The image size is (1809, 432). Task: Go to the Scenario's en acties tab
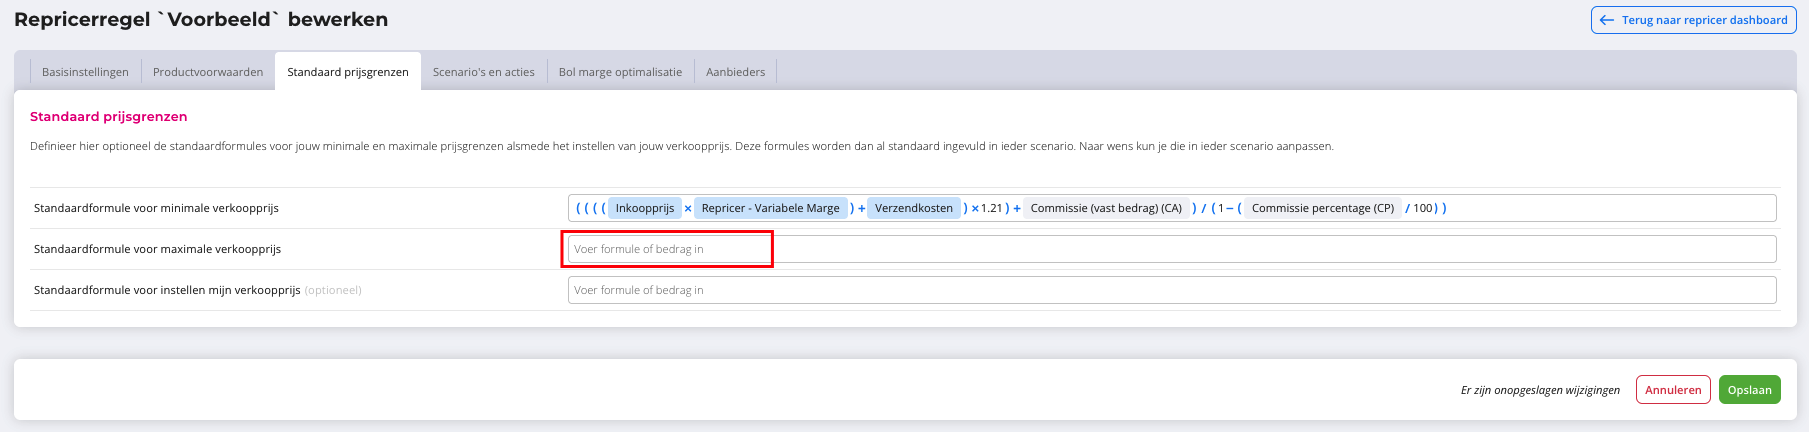pyautogui.click(x=483, y=72)
